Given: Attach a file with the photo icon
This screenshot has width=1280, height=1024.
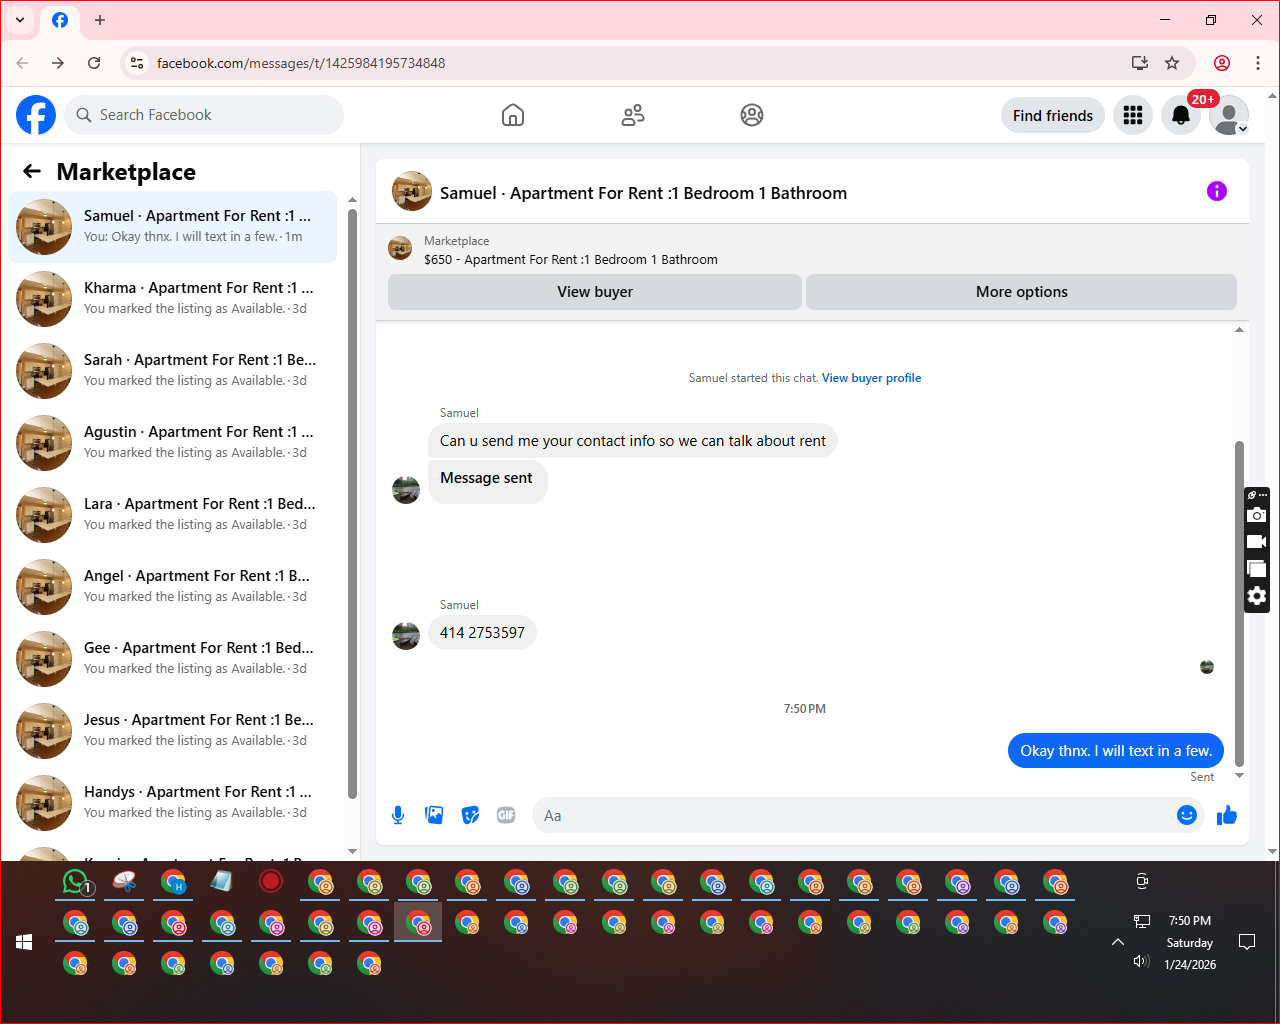Looking at the screenshot, I should (x=434, y=815).
